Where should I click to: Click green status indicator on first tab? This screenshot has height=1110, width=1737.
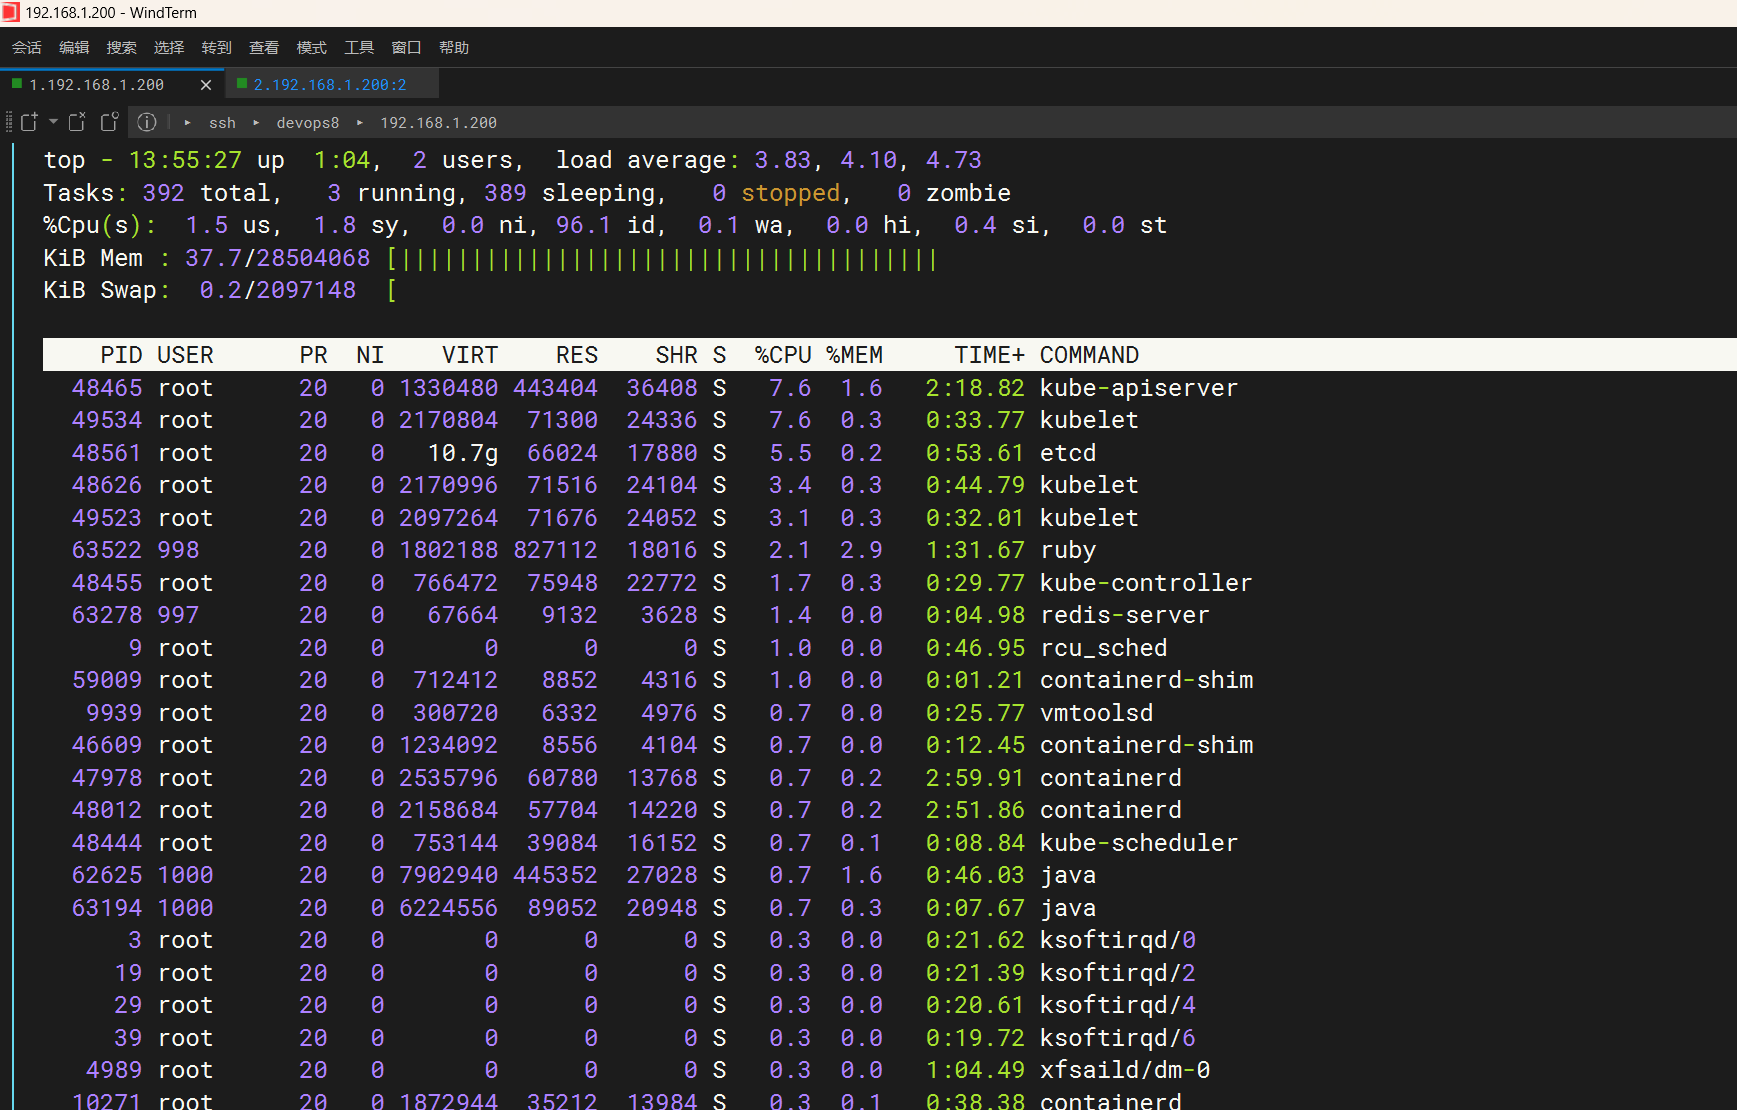[17, 84]
